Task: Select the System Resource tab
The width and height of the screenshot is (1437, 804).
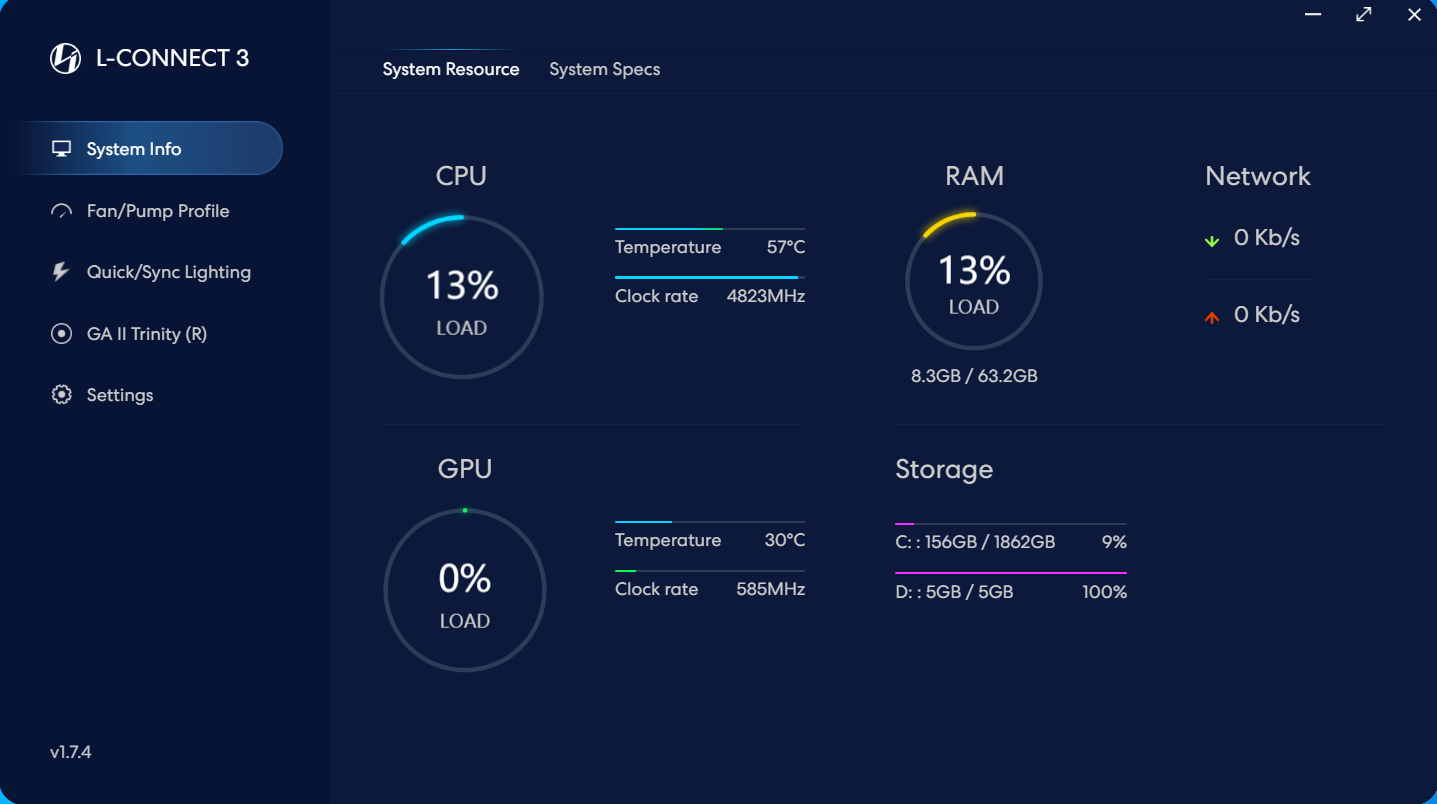Action: [451, 69]
